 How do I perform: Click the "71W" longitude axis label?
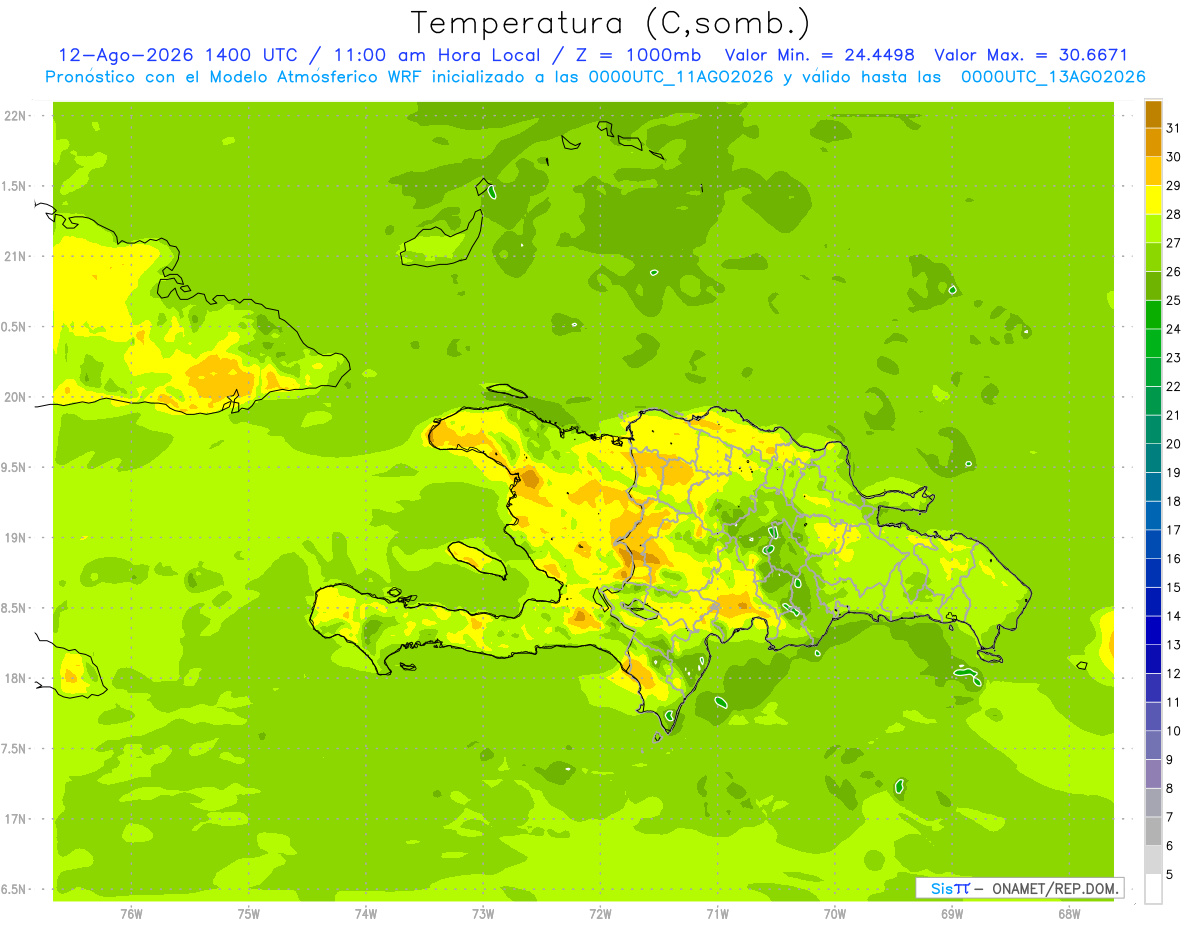pos(717,913)
